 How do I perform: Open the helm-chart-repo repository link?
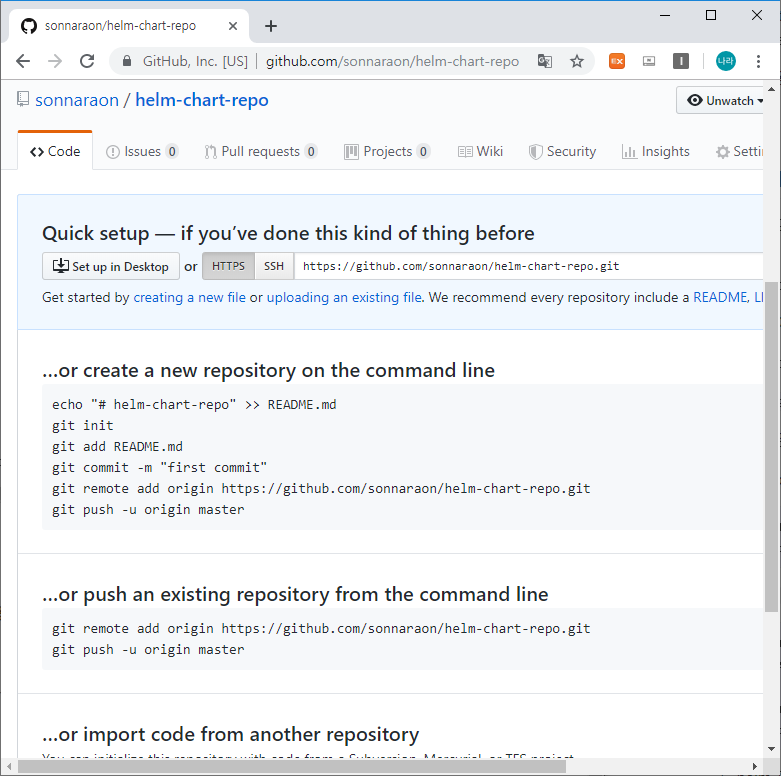pos(202,100)
